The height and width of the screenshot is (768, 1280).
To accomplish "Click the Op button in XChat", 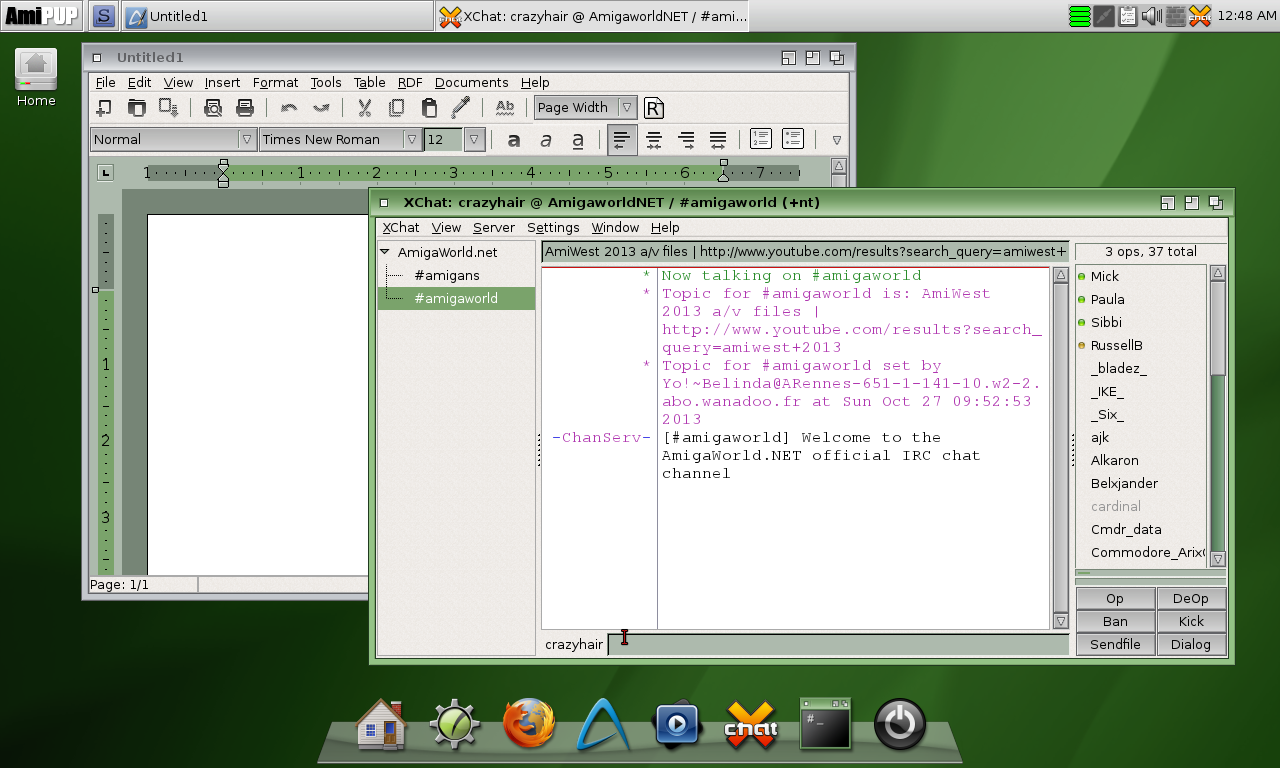I will coord(1115,599).
